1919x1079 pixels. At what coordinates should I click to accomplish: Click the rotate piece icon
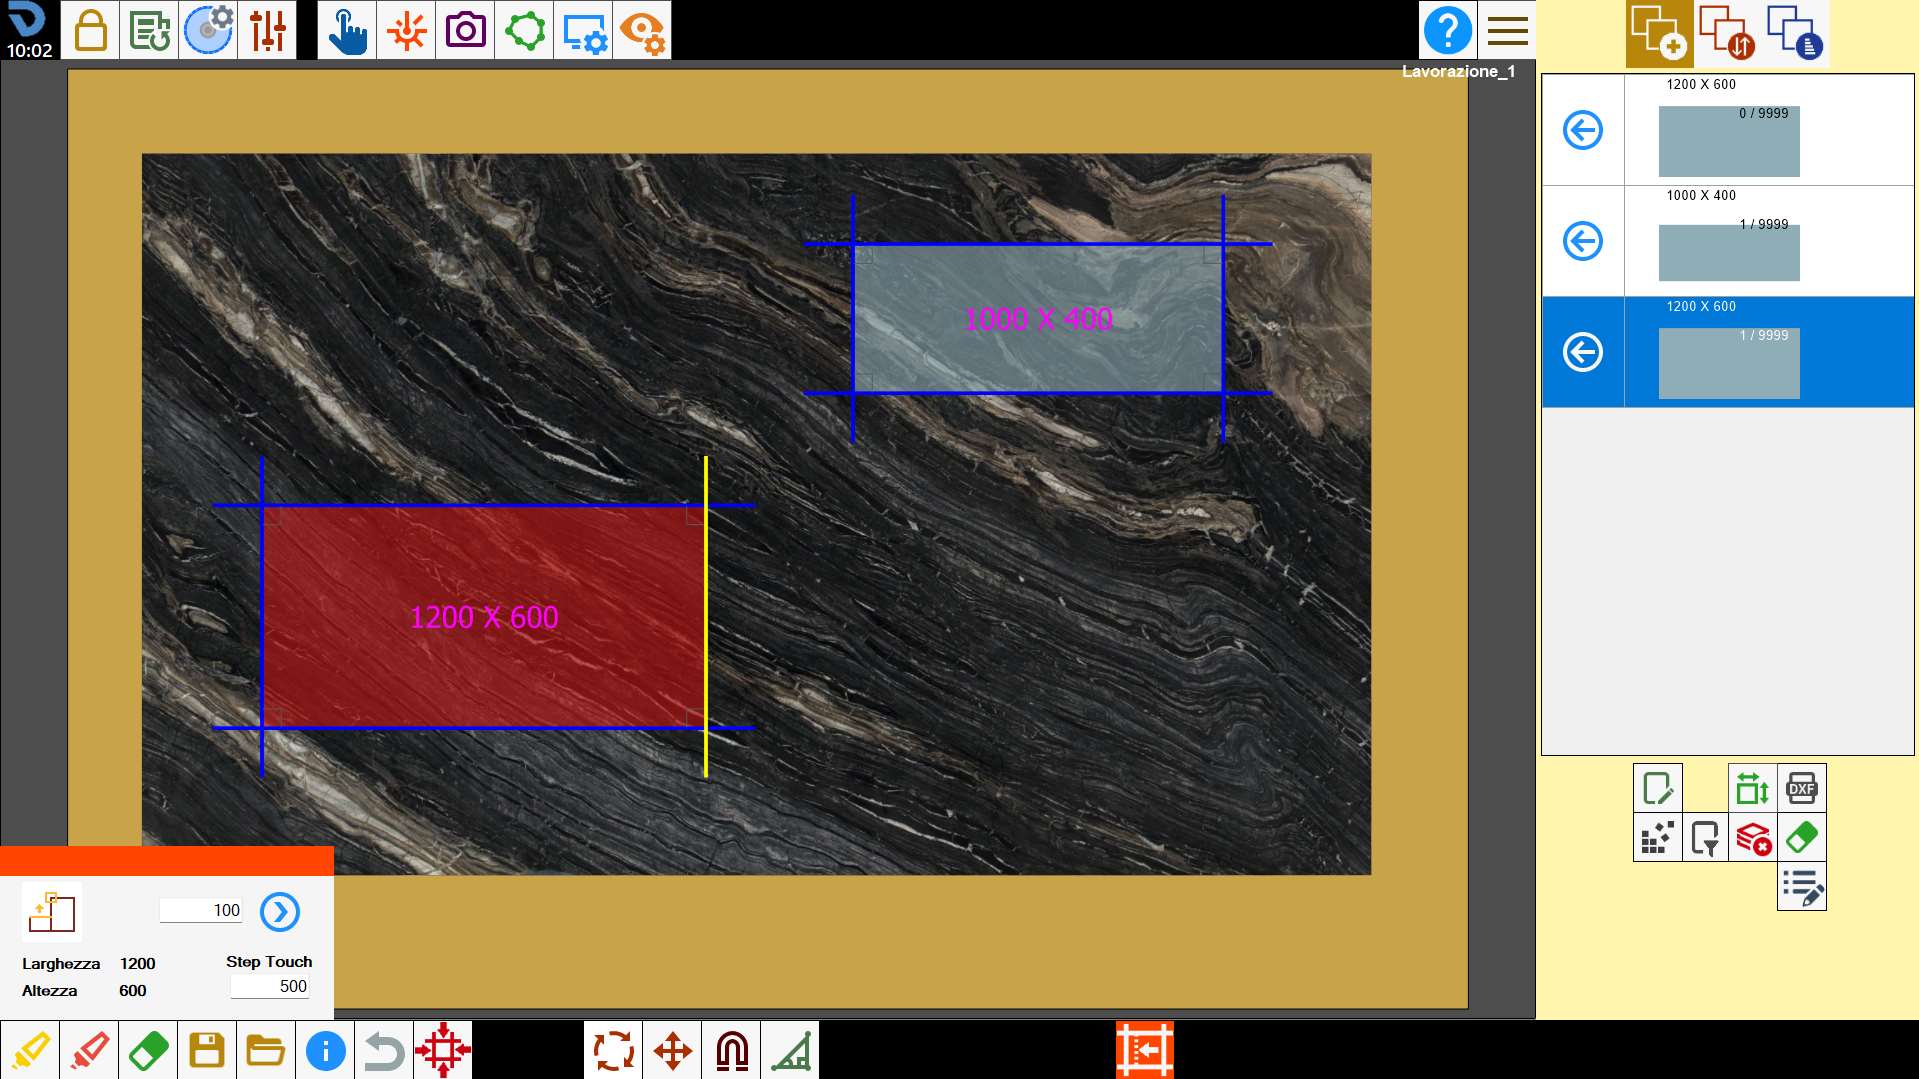(x=613, y=1050)
